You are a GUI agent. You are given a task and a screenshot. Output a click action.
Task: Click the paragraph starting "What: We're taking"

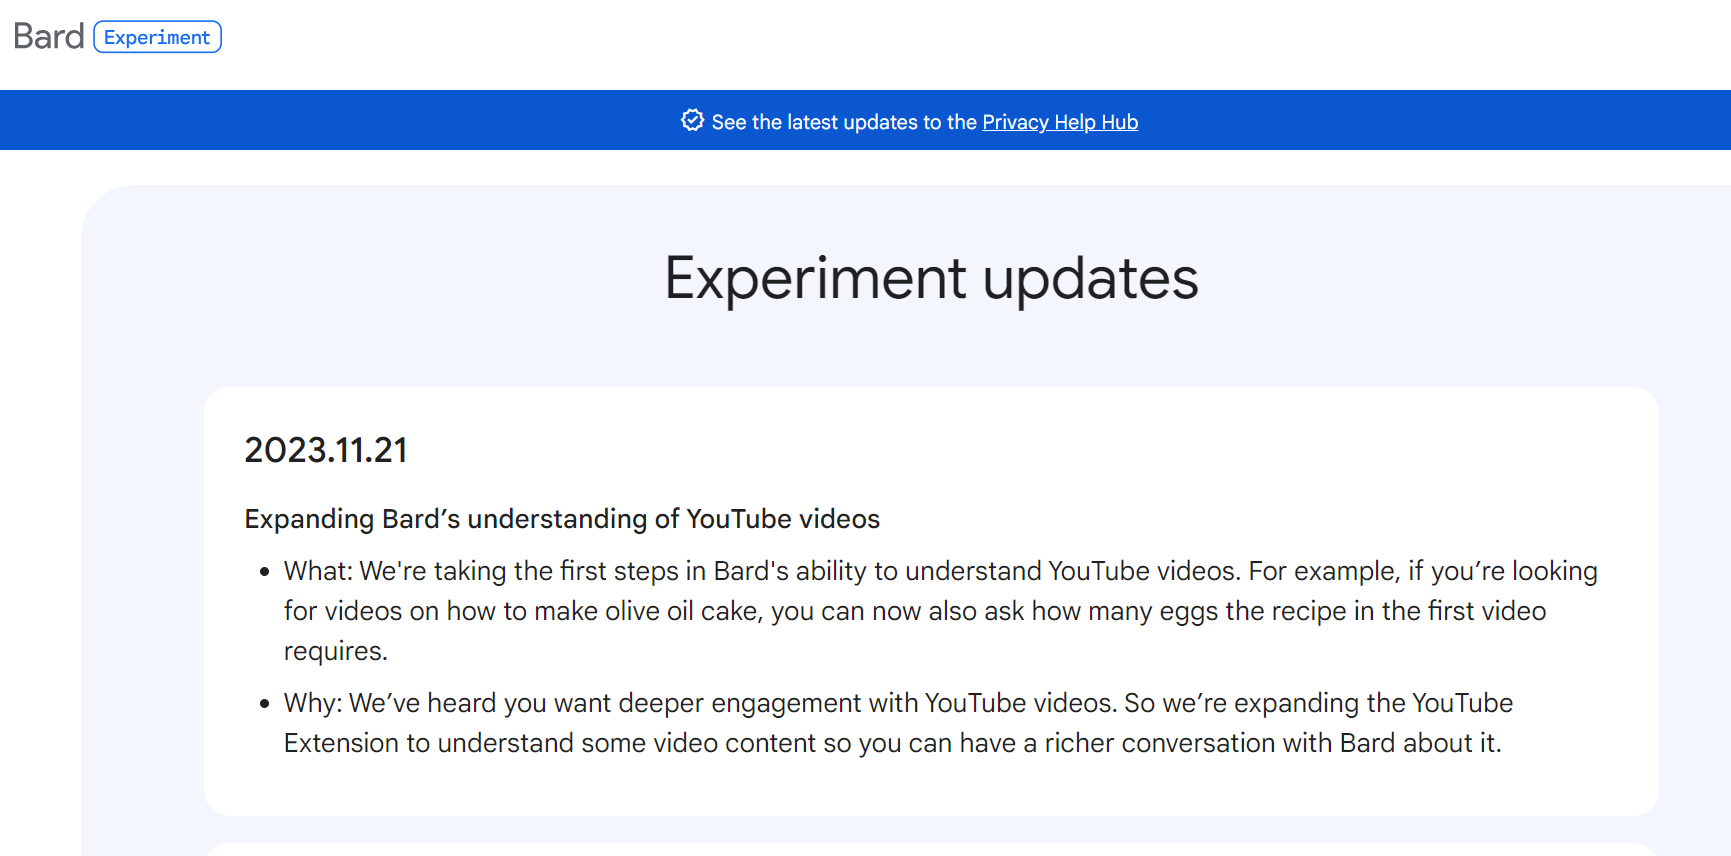click(x=940, y=611)
